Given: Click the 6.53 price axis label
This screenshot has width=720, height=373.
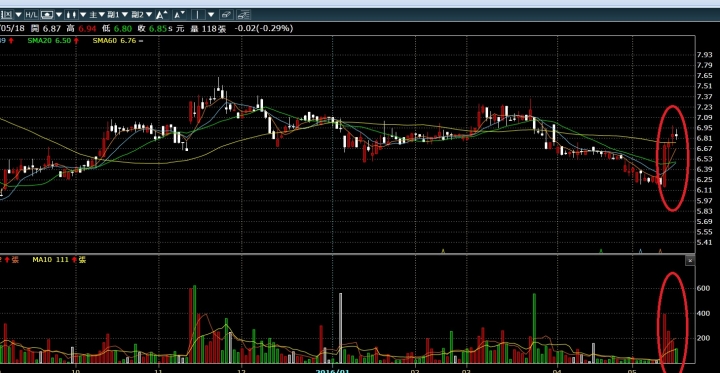Looking at the screenshot, I should 704,159.
